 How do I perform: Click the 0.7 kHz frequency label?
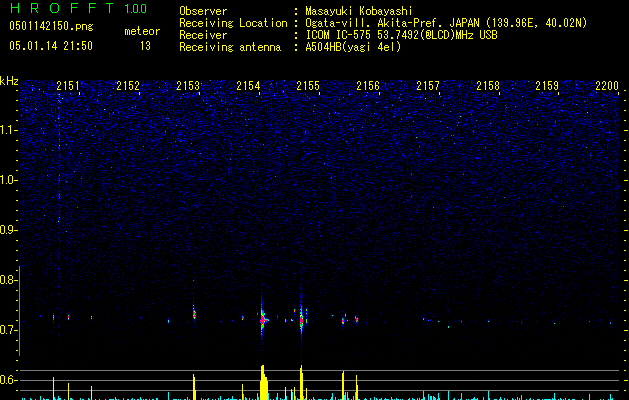pos(9,330)
